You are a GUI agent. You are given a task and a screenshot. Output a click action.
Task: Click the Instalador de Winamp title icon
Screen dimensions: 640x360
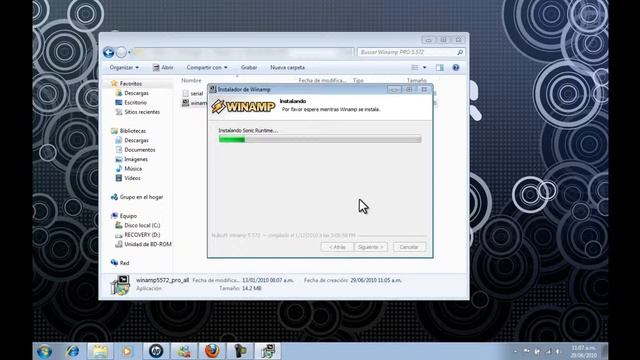213,89
